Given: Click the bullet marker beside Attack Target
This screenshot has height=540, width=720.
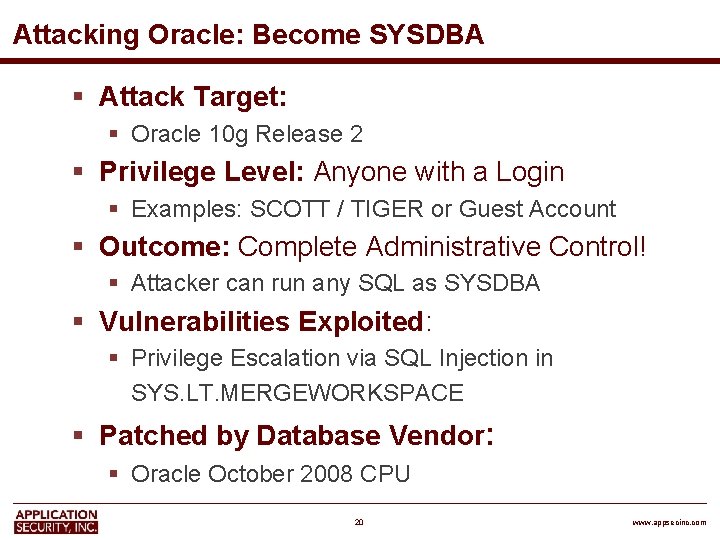Looking at the screenshot, I should coord(78,97).
